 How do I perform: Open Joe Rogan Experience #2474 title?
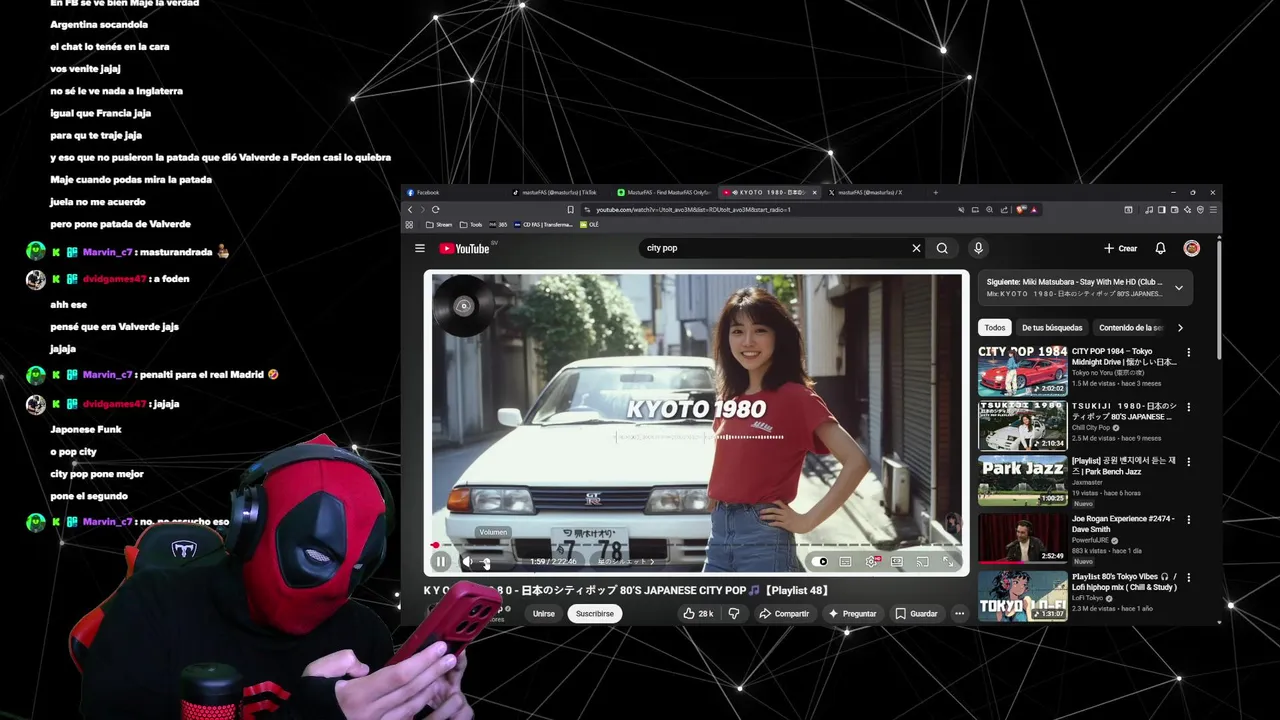click(x=1123, y=524)
